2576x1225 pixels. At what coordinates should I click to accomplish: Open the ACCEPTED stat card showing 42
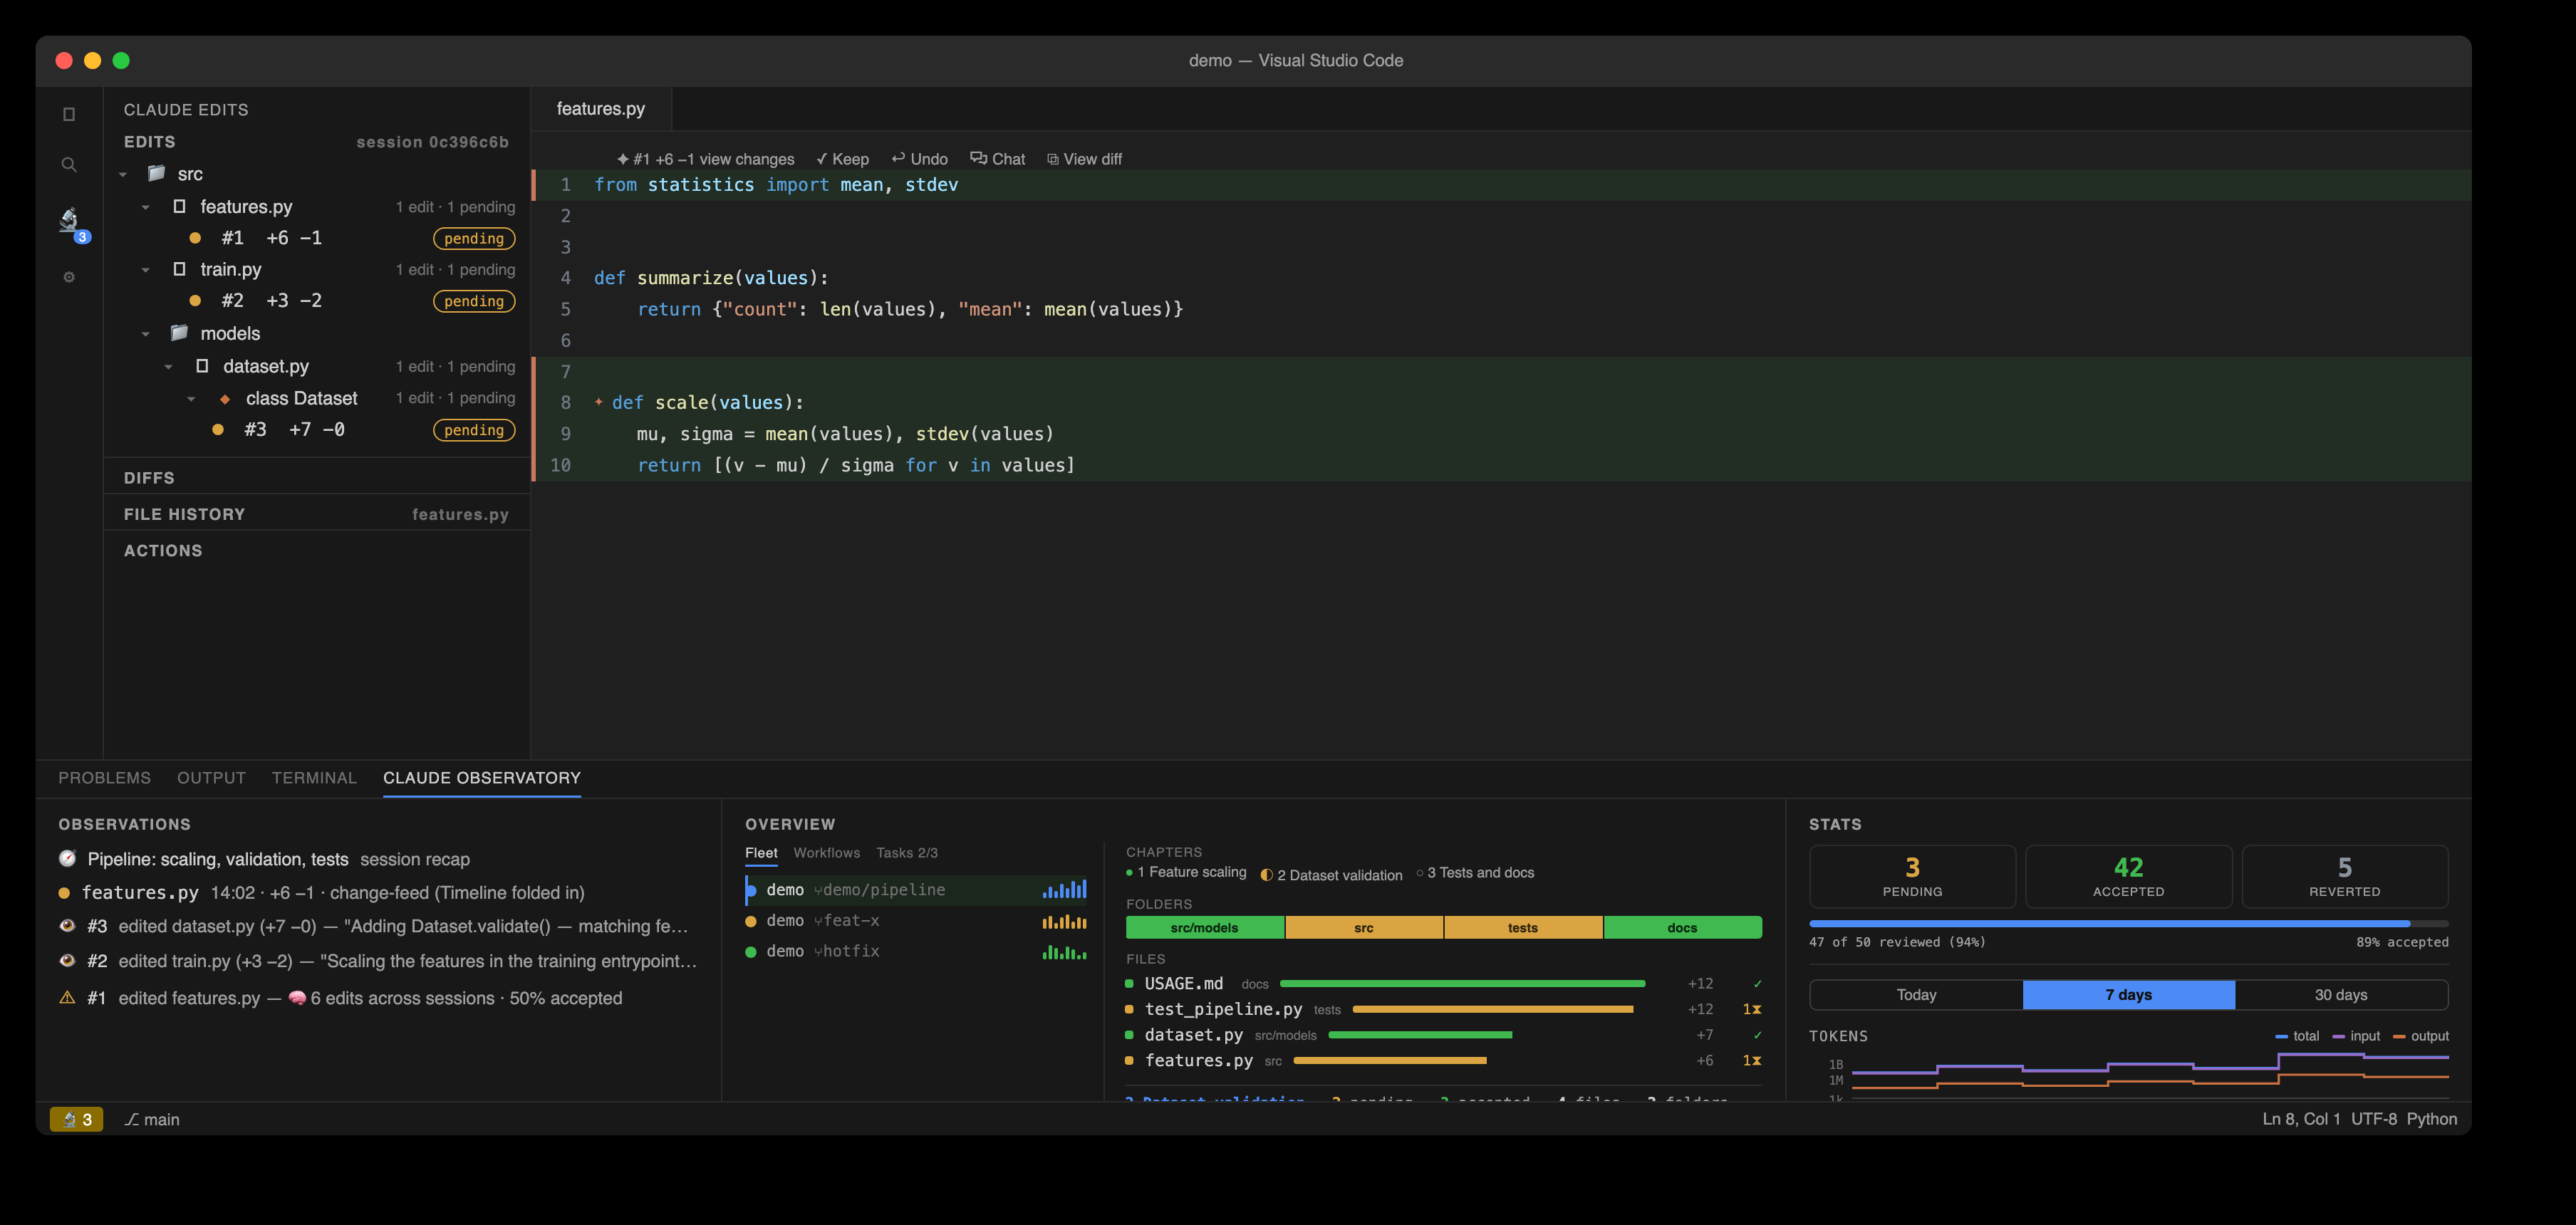(2128, 876)
